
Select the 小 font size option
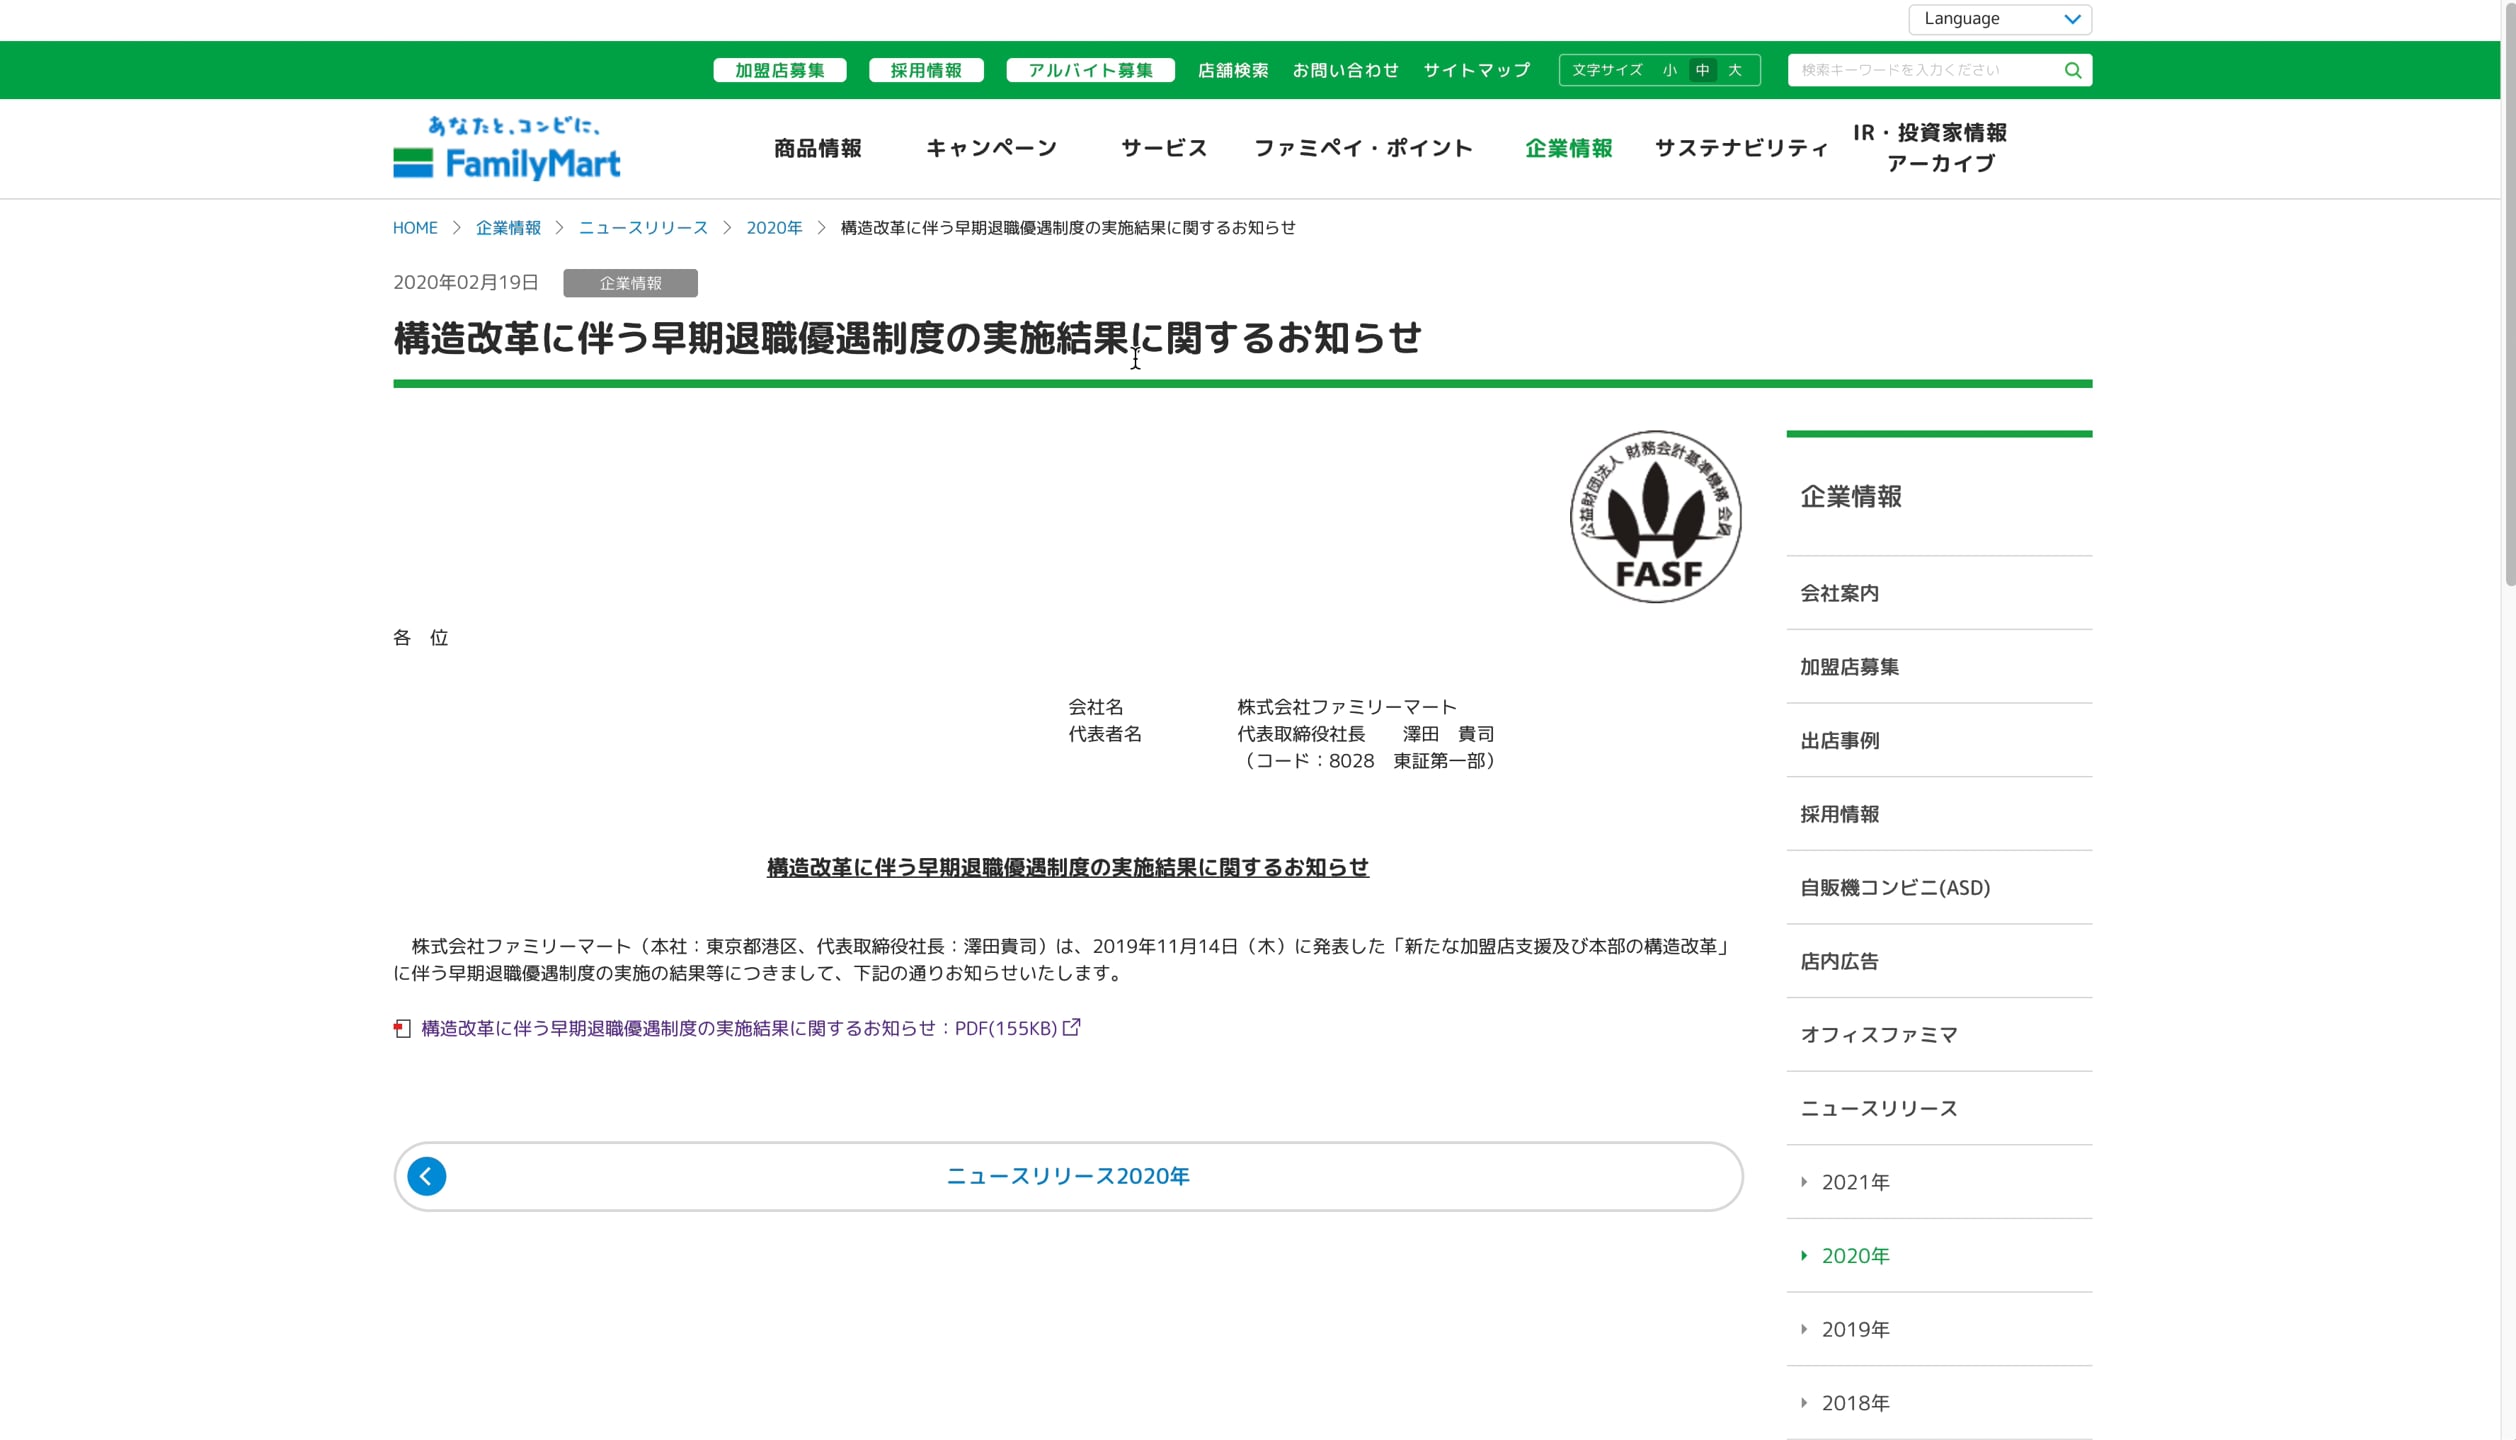point(1669,70)
